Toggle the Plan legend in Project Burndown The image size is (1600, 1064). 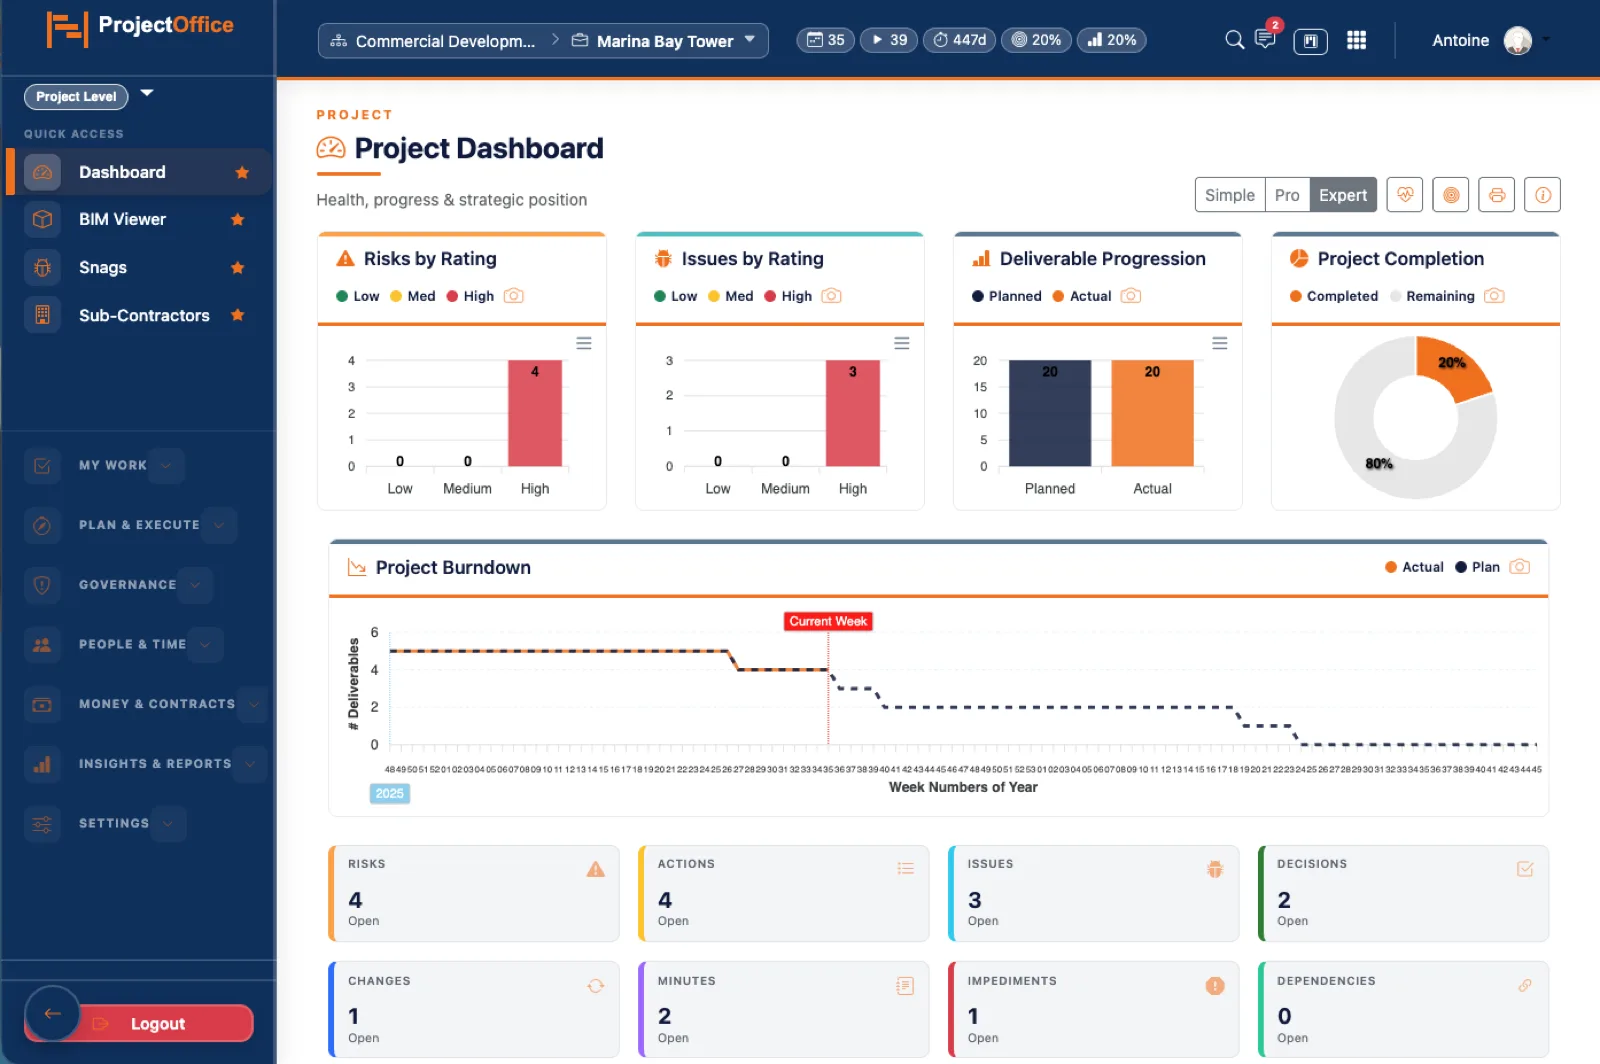point(1478,567)
